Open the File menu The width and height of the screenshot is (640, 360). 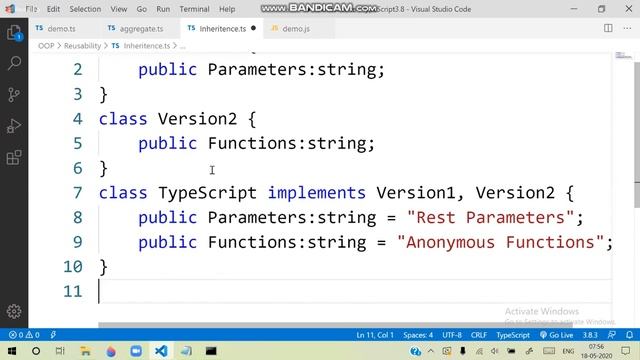31,9
